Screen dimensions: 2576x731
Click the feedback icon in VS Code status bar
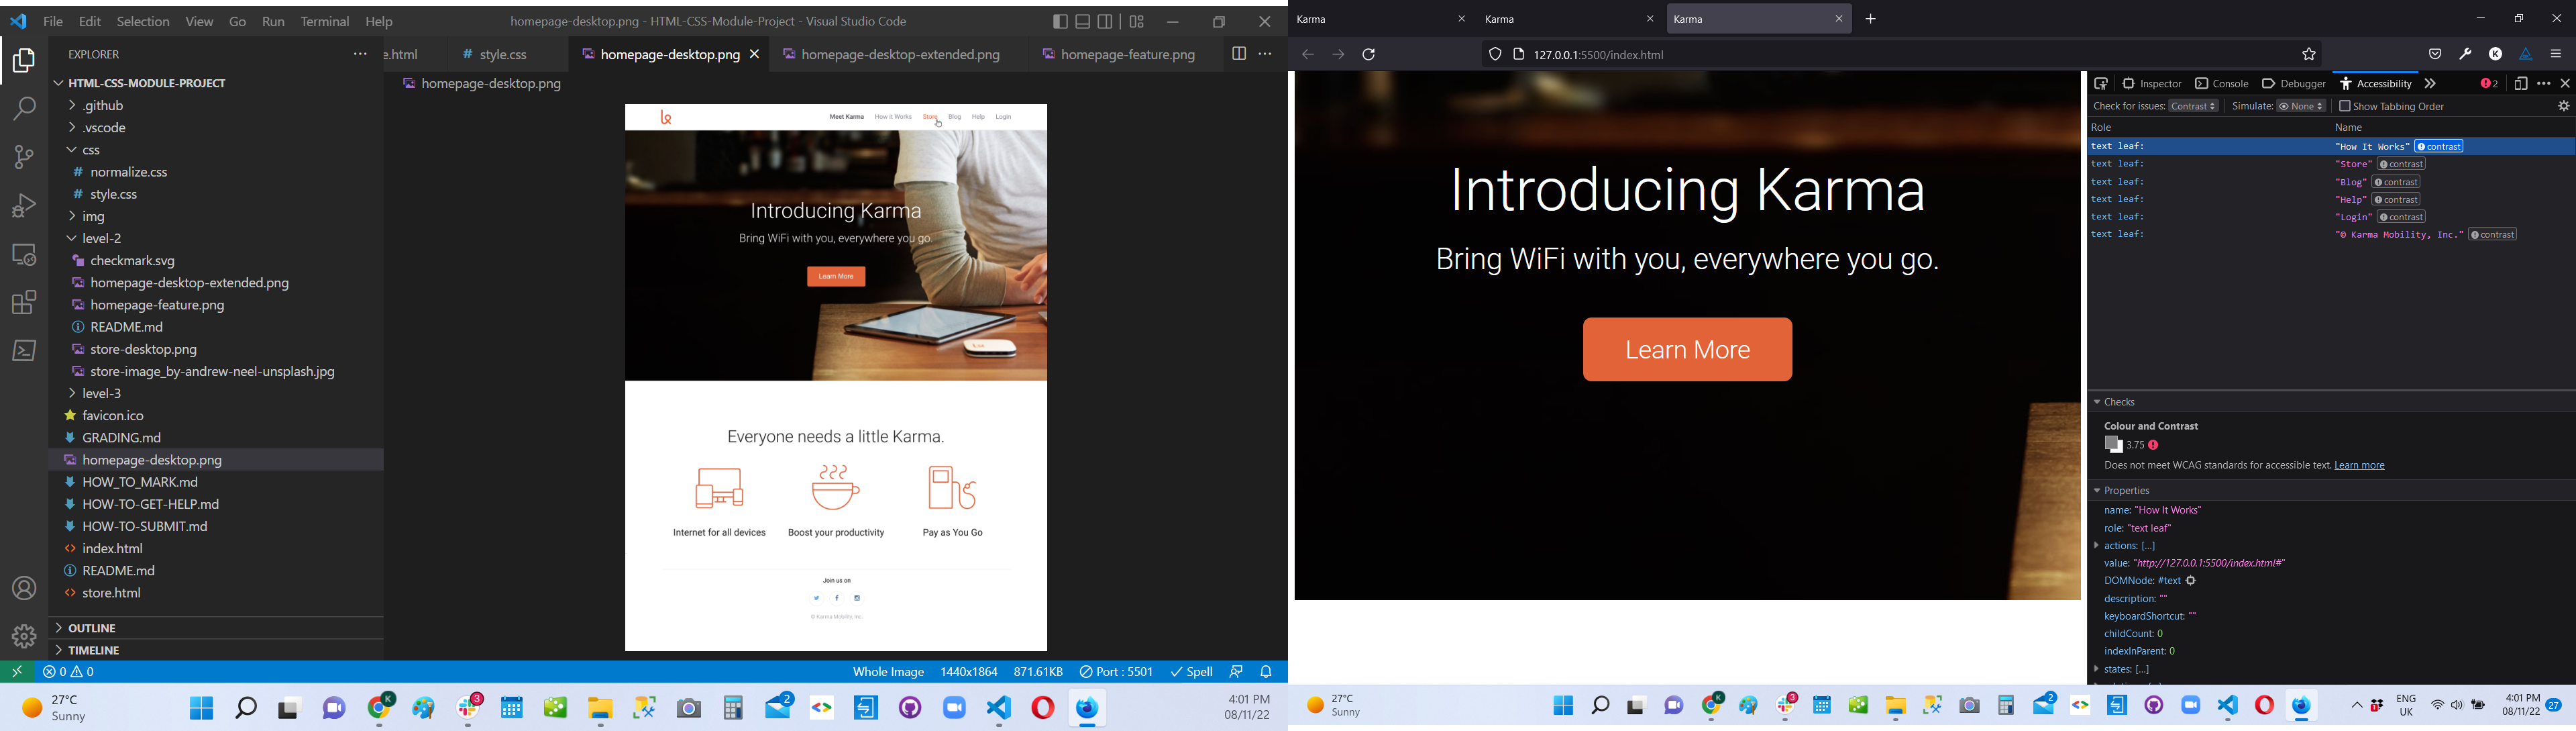pos(1236,672)
